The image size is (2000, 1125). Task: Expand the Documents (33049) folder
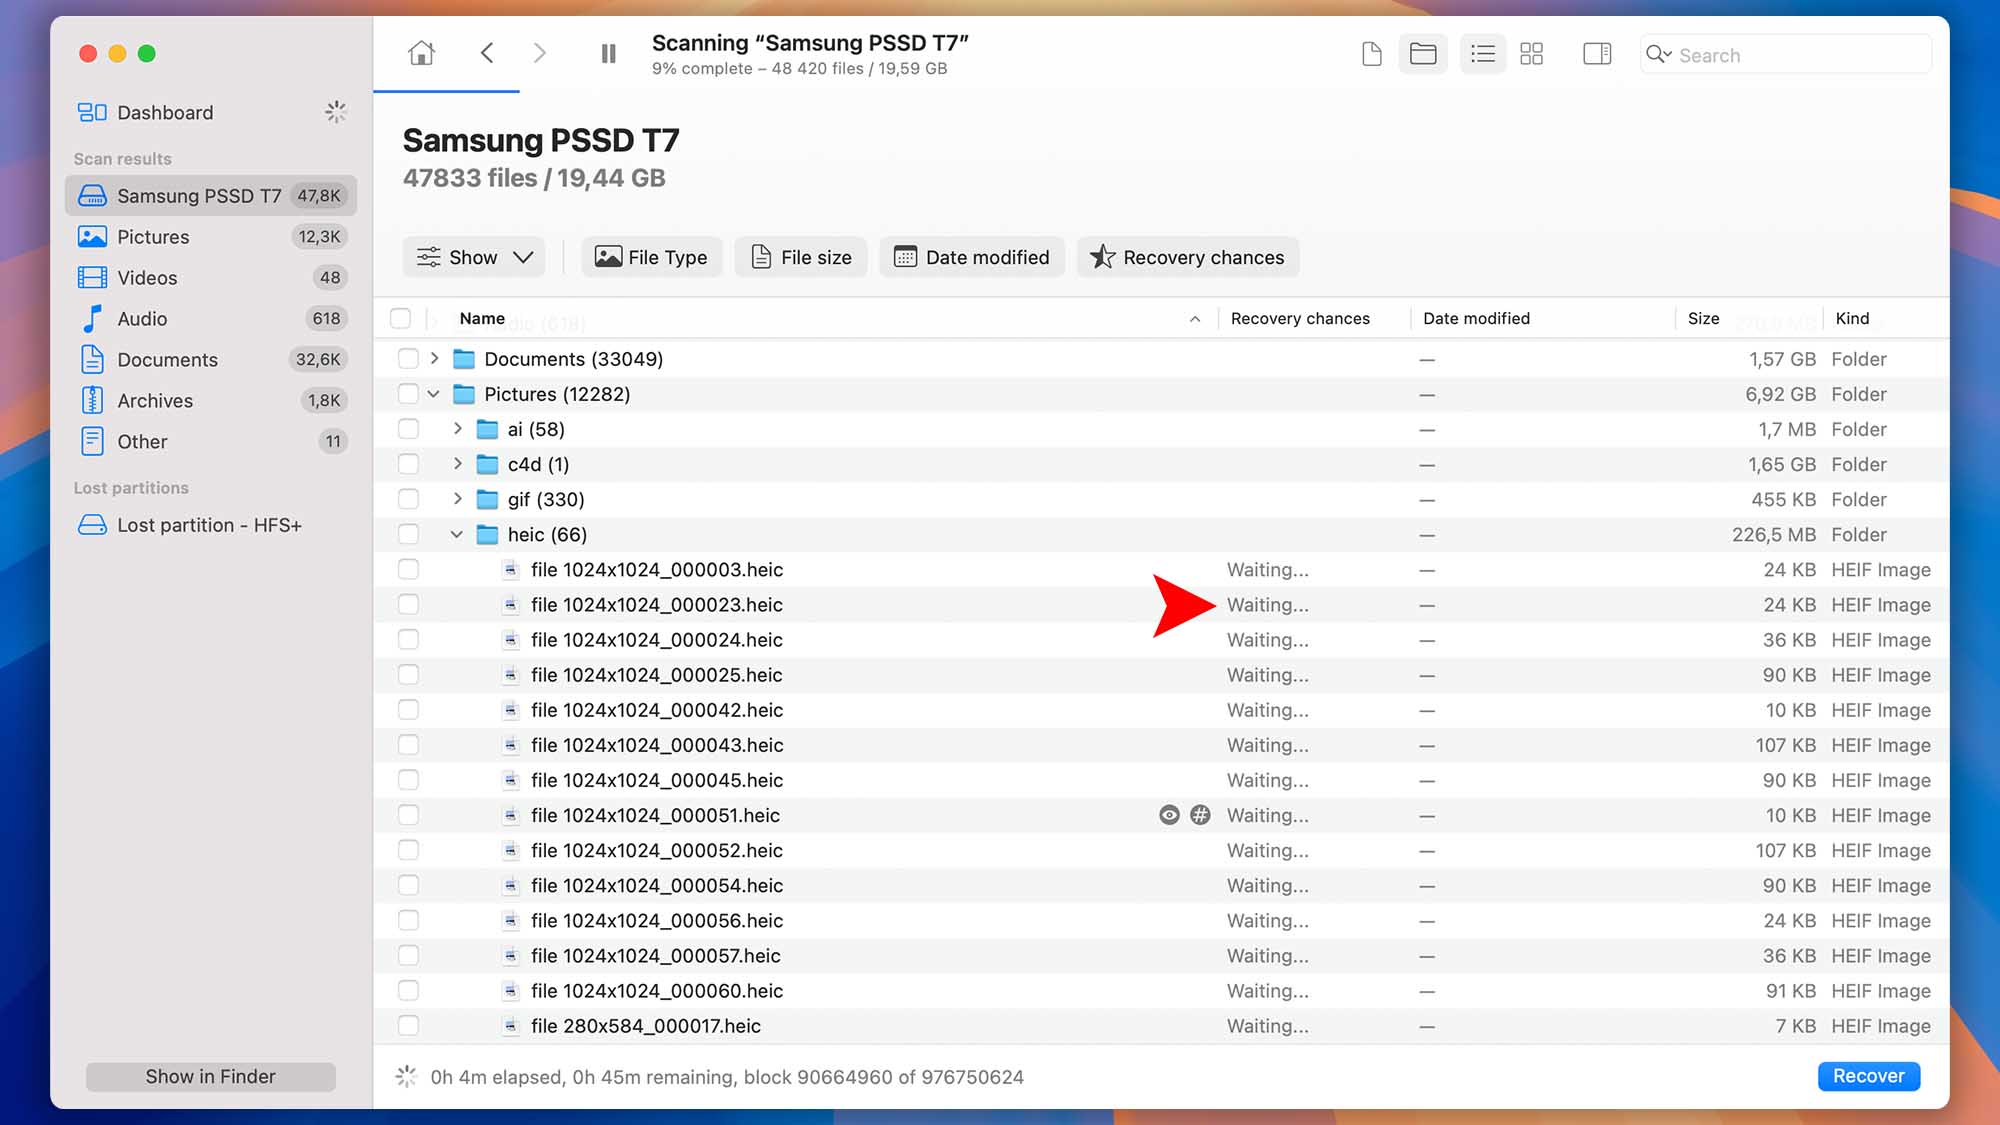point(434,358)
